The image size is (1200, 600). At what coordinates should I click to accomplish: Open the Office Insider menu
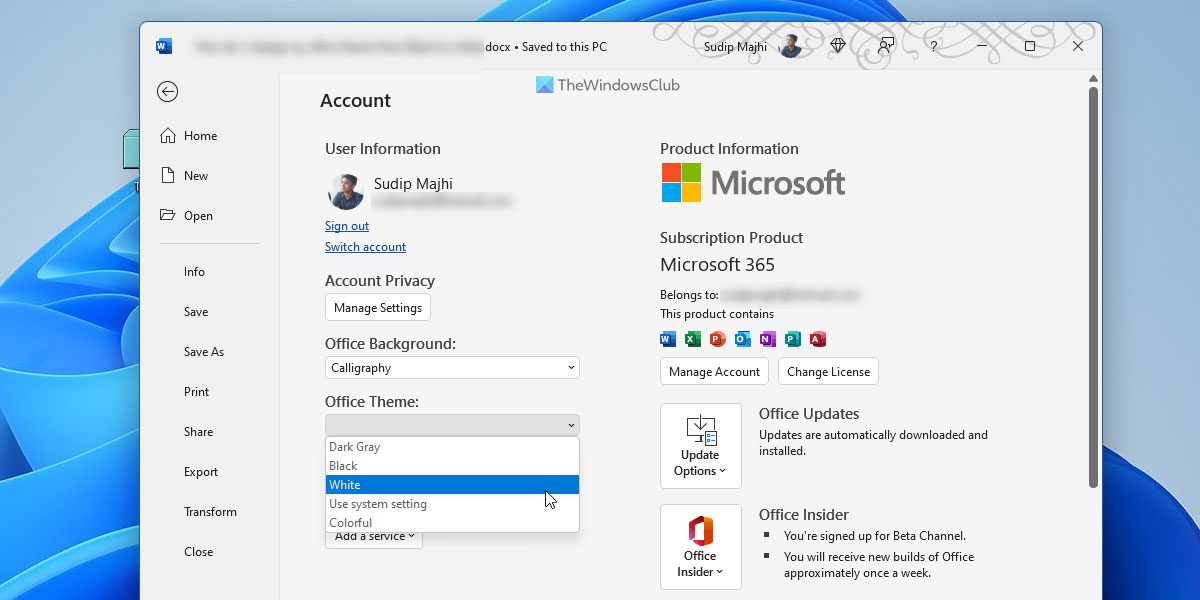click(701, 547)
